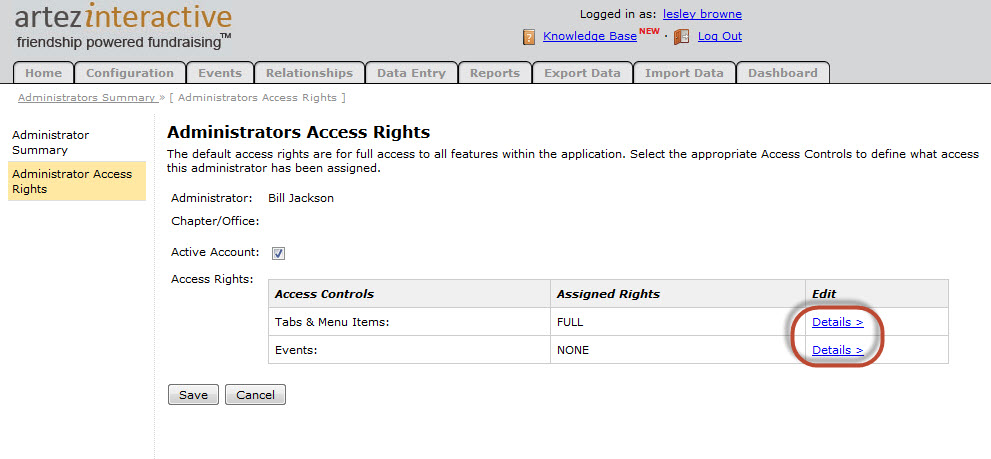The height and width of the screenshot is (459, 991).
Task: Switch to the Export Data tab
Action: 582,73
